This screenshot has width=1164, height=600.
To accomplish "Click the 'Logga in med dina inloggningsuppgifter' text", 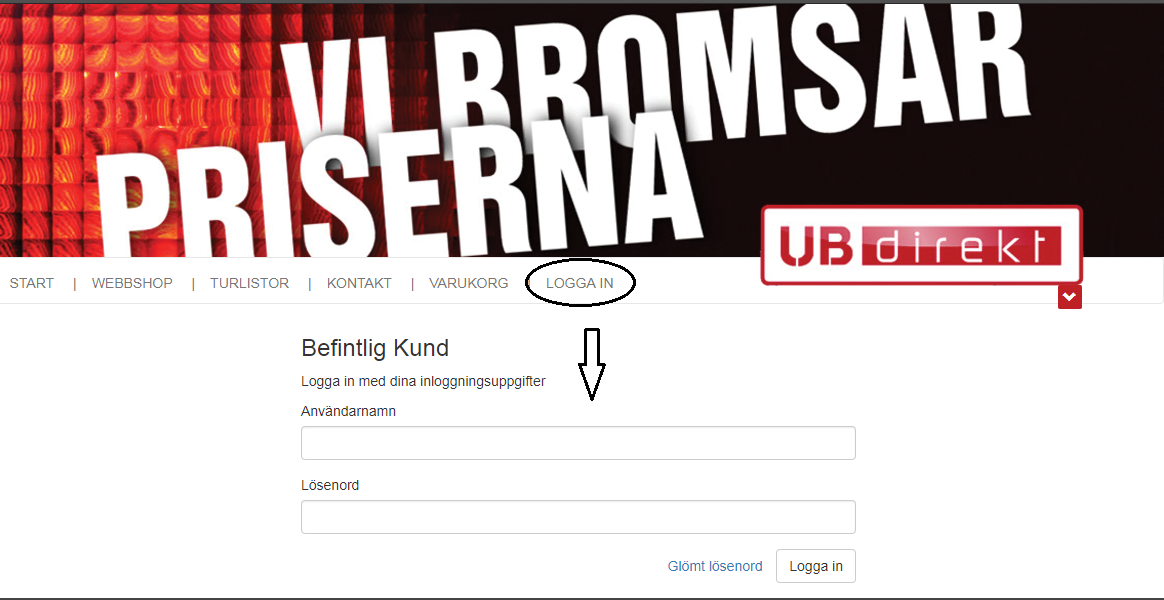I will coord(423,382).
